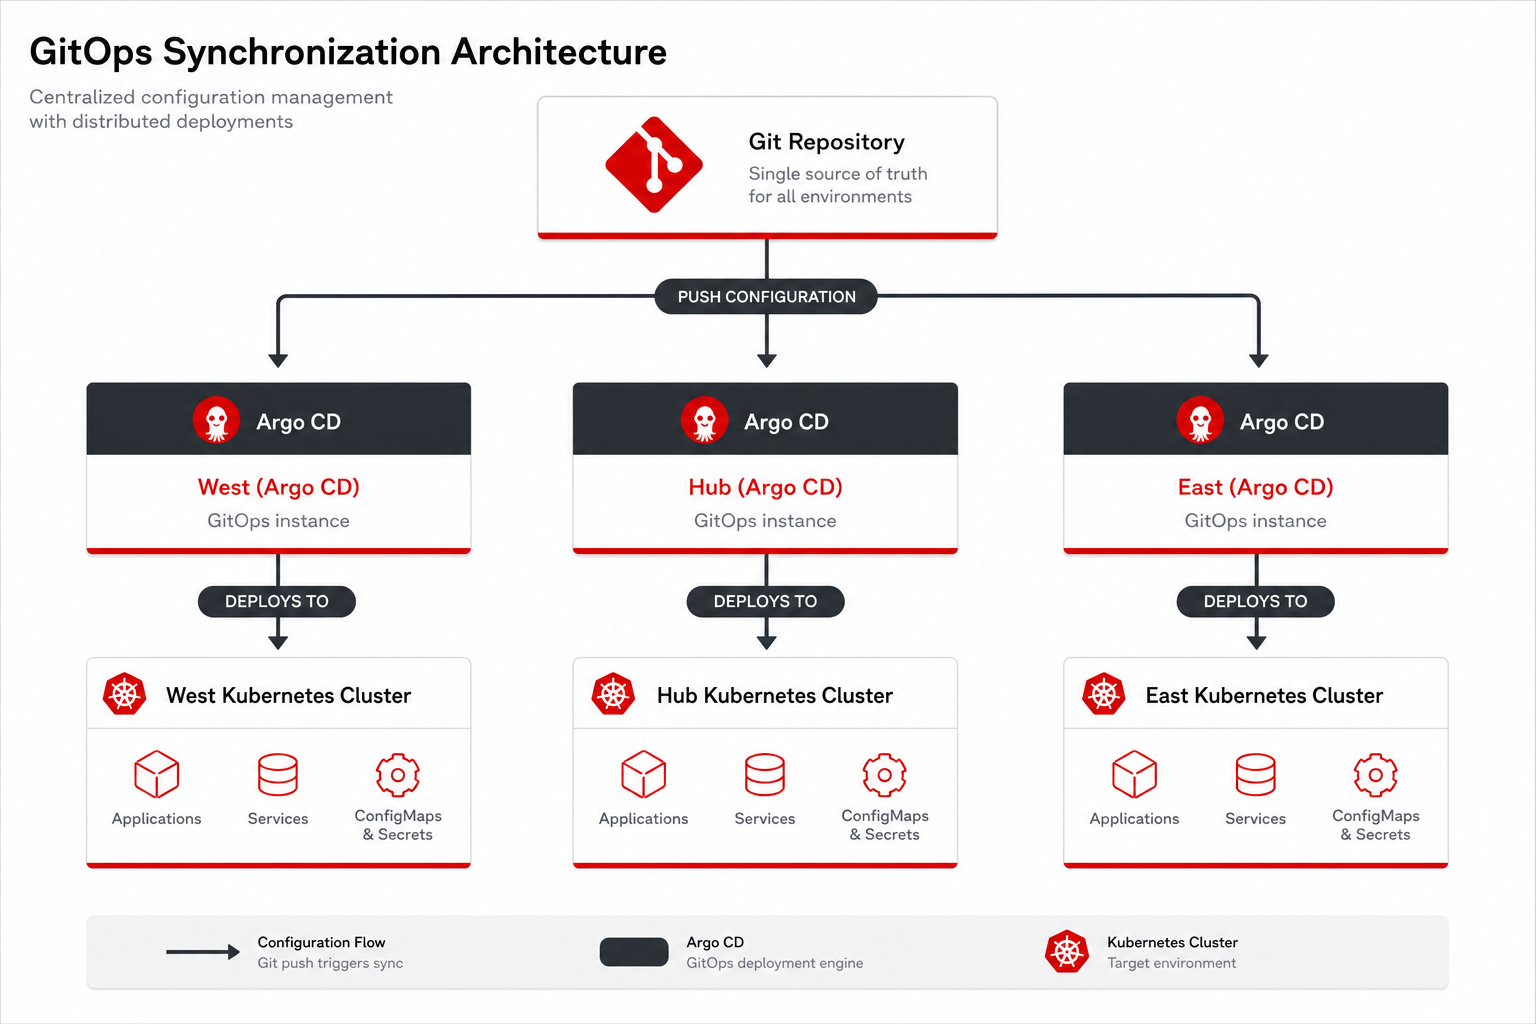The height and width of the screenshot is (1024, 1536).
Task: Select the Applications cube icon in the Hub cluster
Action: (644, 774)
